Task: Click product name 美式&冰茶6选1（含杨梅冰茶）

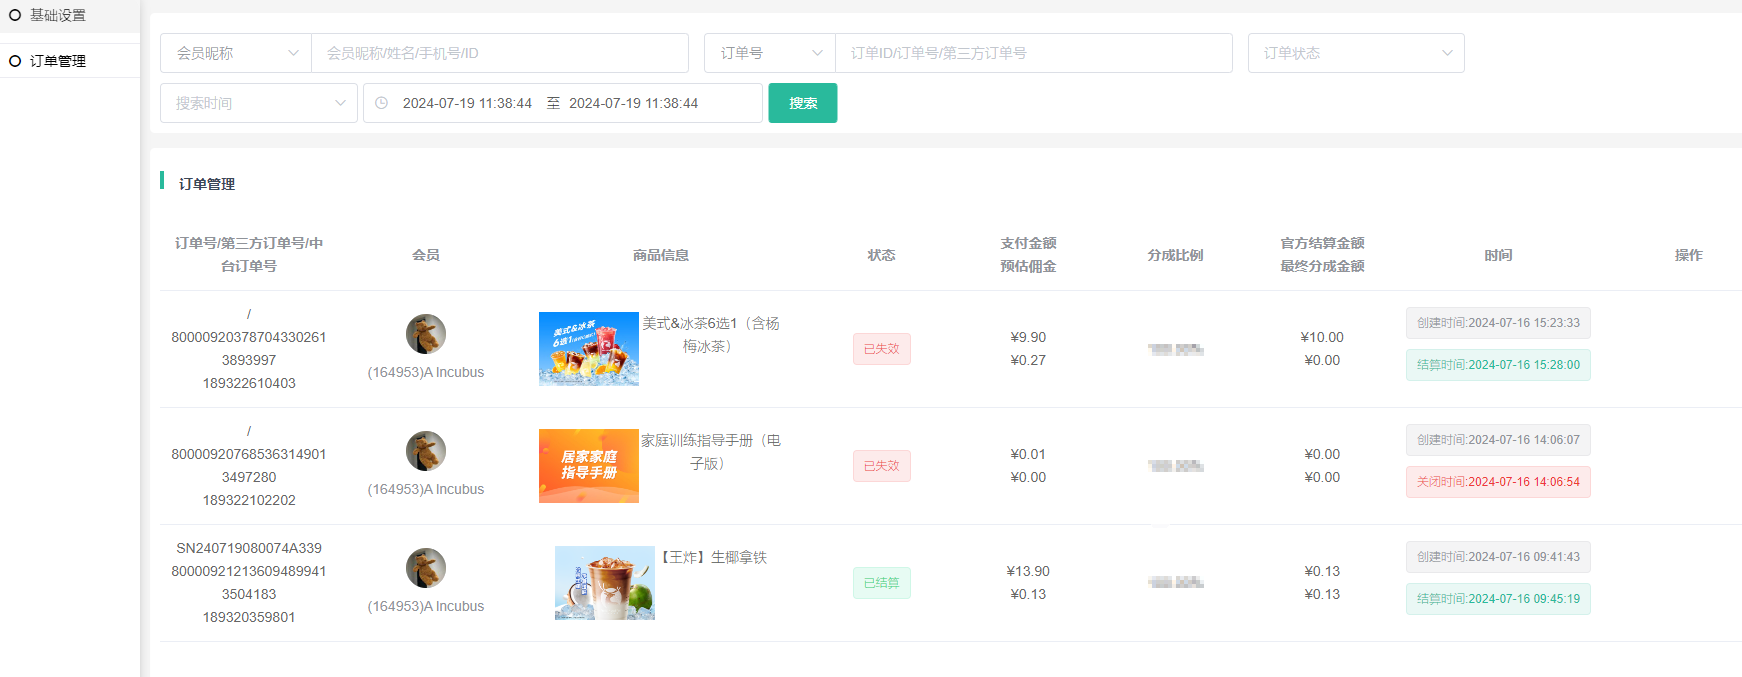Action: coord(710,335)
